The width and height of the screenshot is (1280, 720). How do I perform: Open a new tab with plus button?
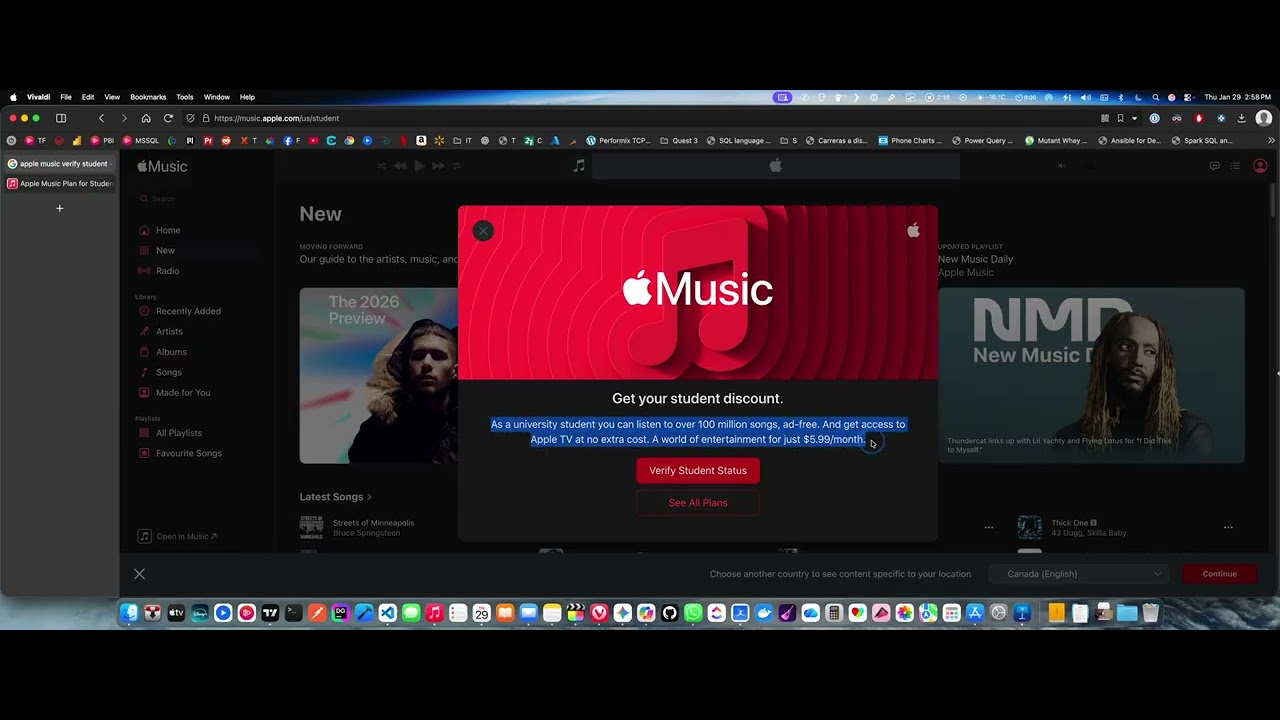[60, 208]
